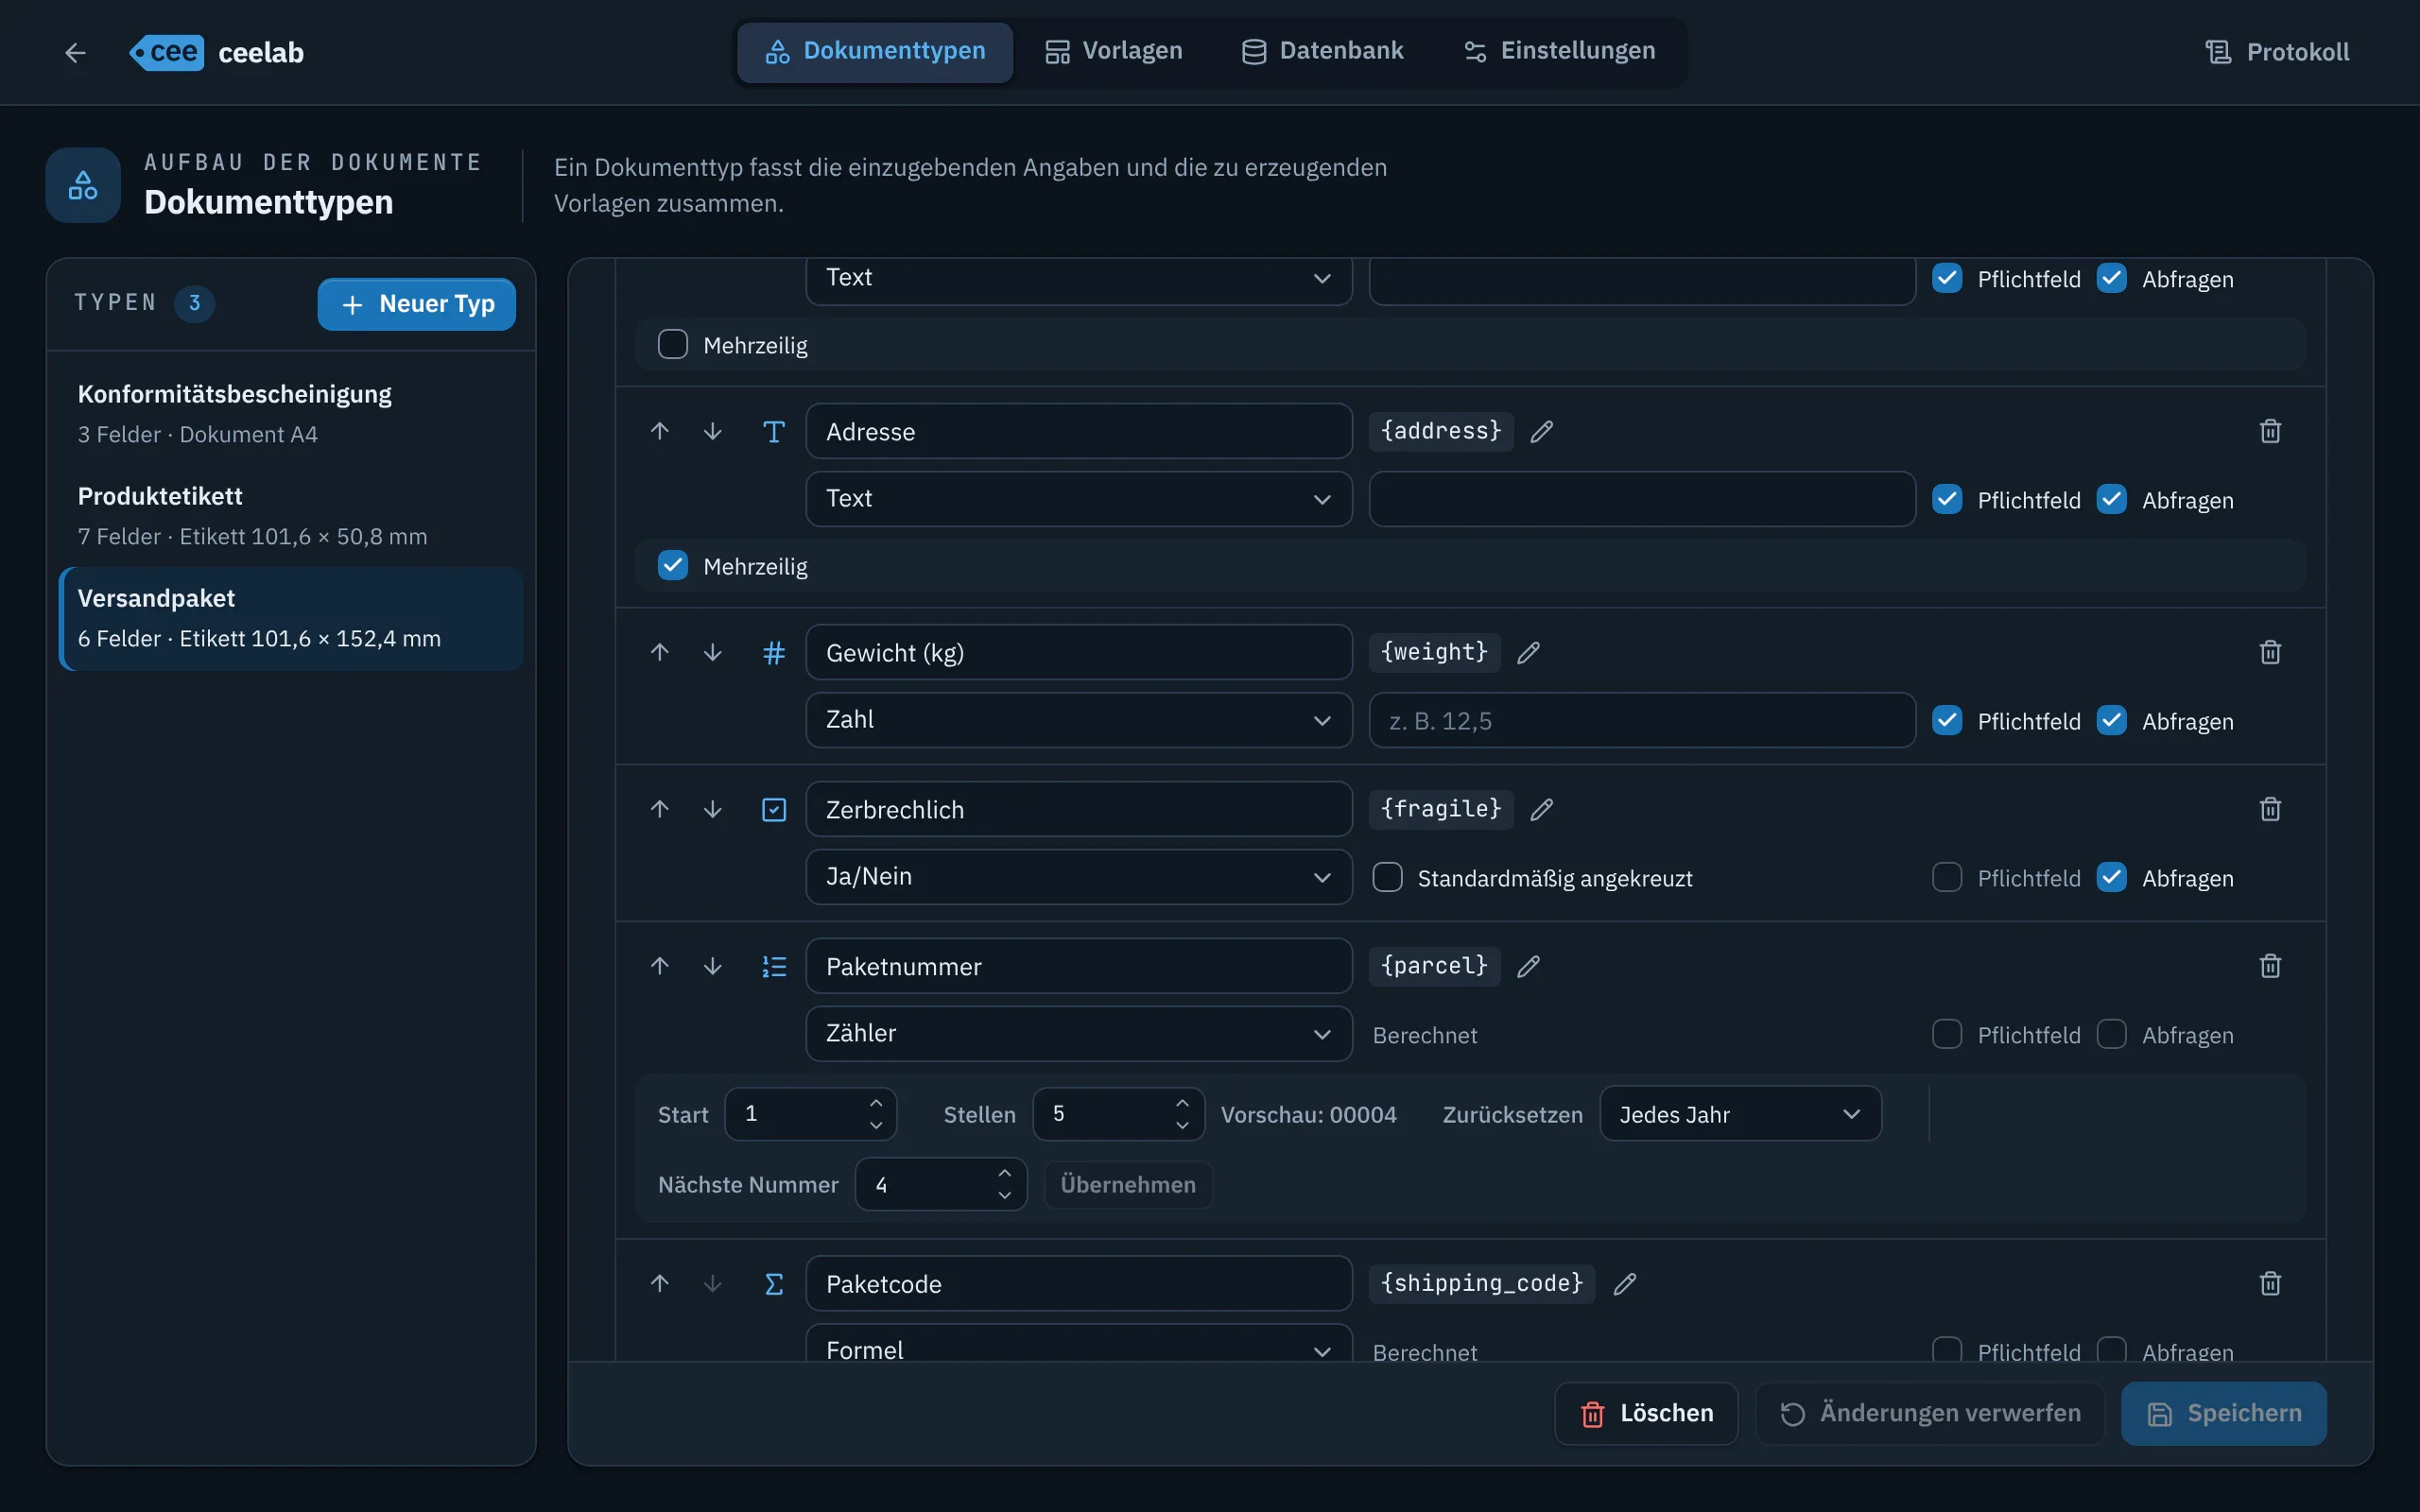The image size is (2420, 1512).
Task: Click the Neuer Typ button
Action: click(x=416, y=304)
